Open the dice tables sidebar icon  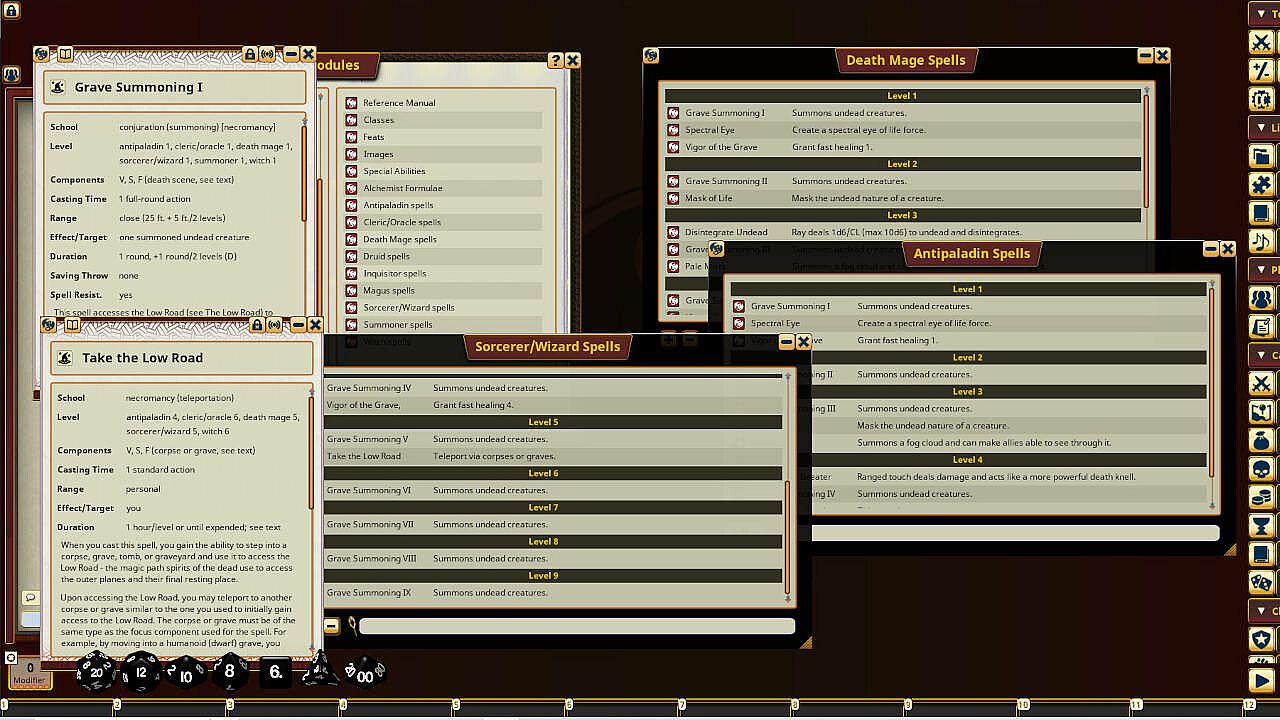(1261, 582)
